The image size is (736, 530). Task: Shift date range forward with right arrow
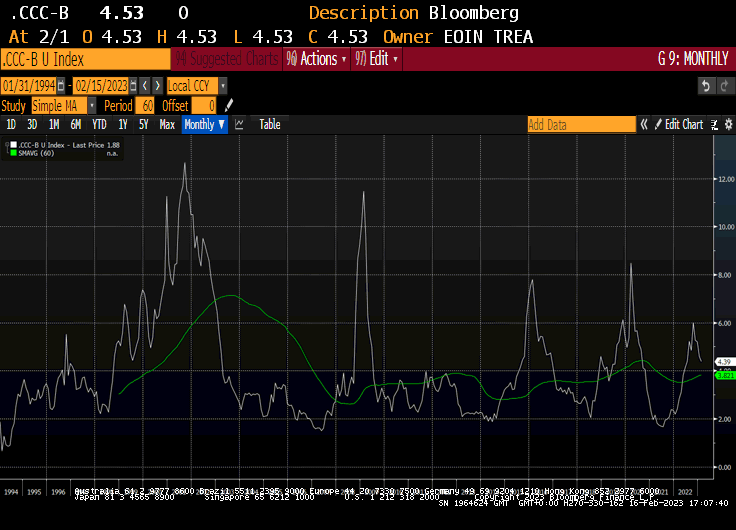[x=157, y=86]
